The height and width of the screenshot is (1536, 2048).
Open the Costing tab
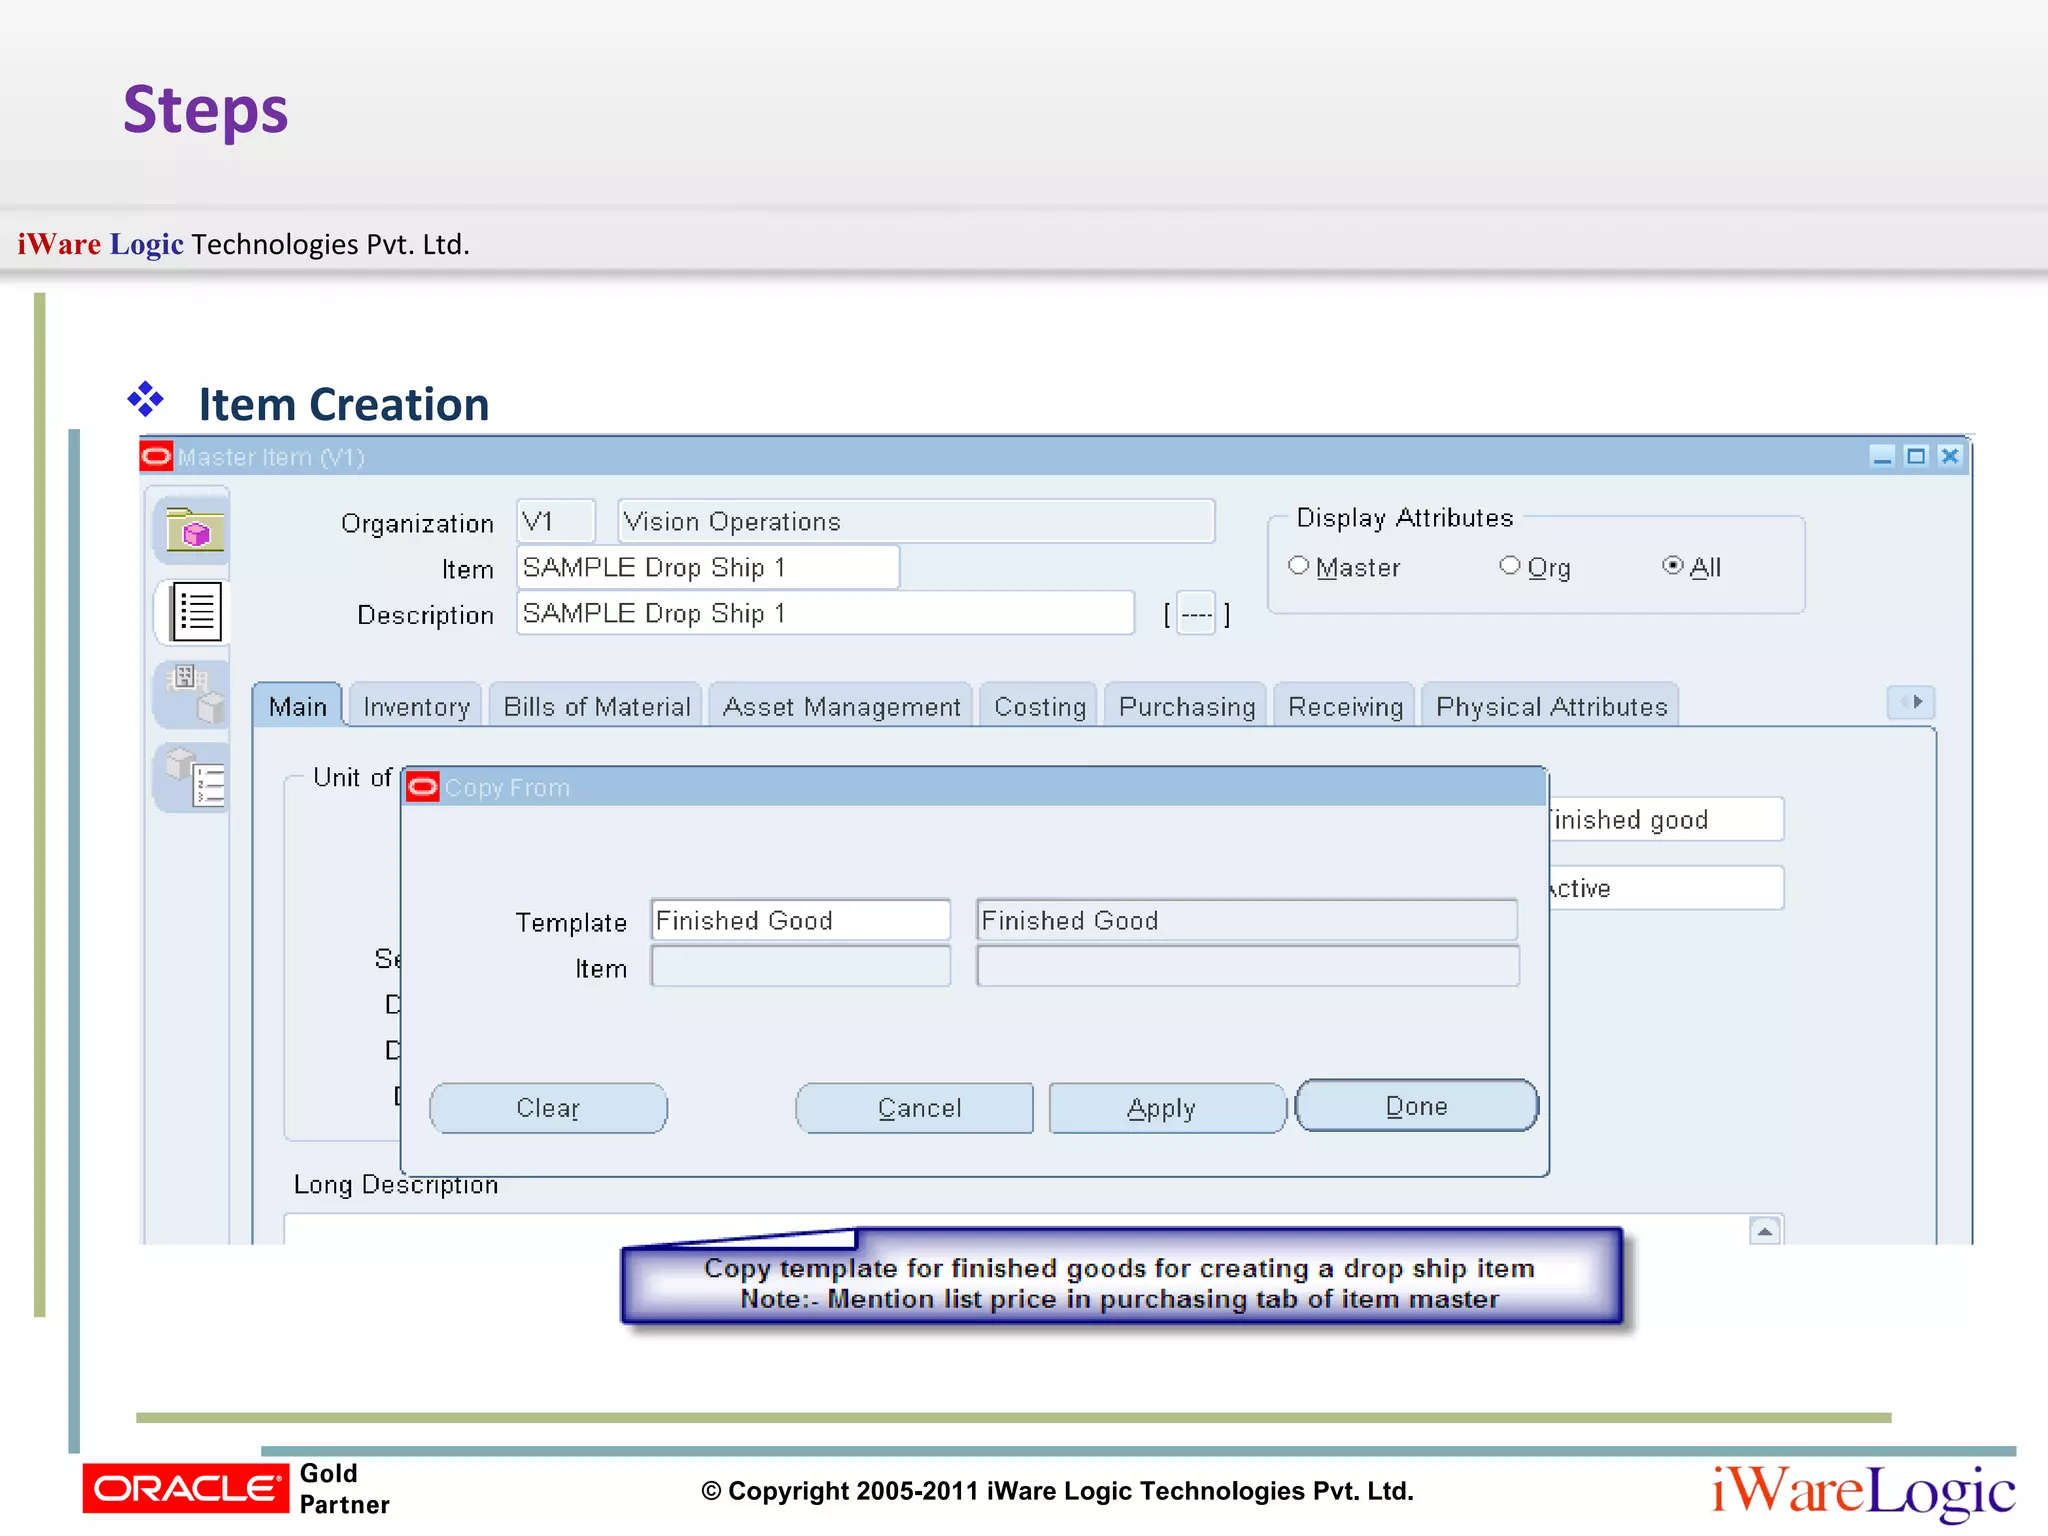coord(1039,706)
